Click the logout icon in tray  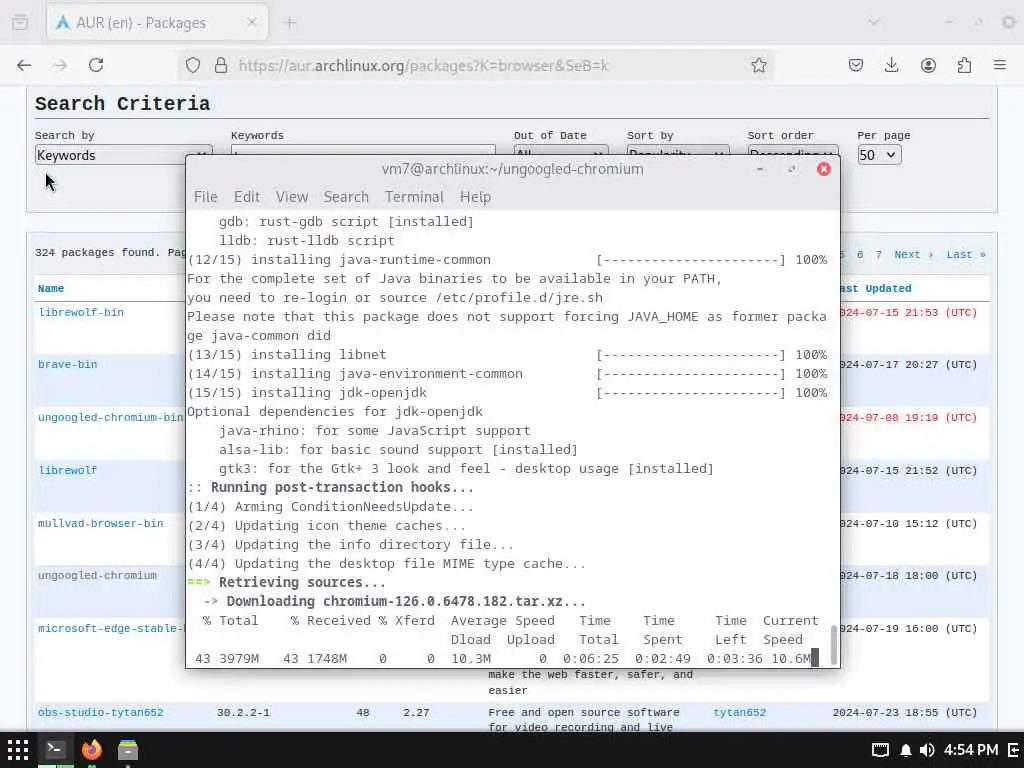[1014, 750]
